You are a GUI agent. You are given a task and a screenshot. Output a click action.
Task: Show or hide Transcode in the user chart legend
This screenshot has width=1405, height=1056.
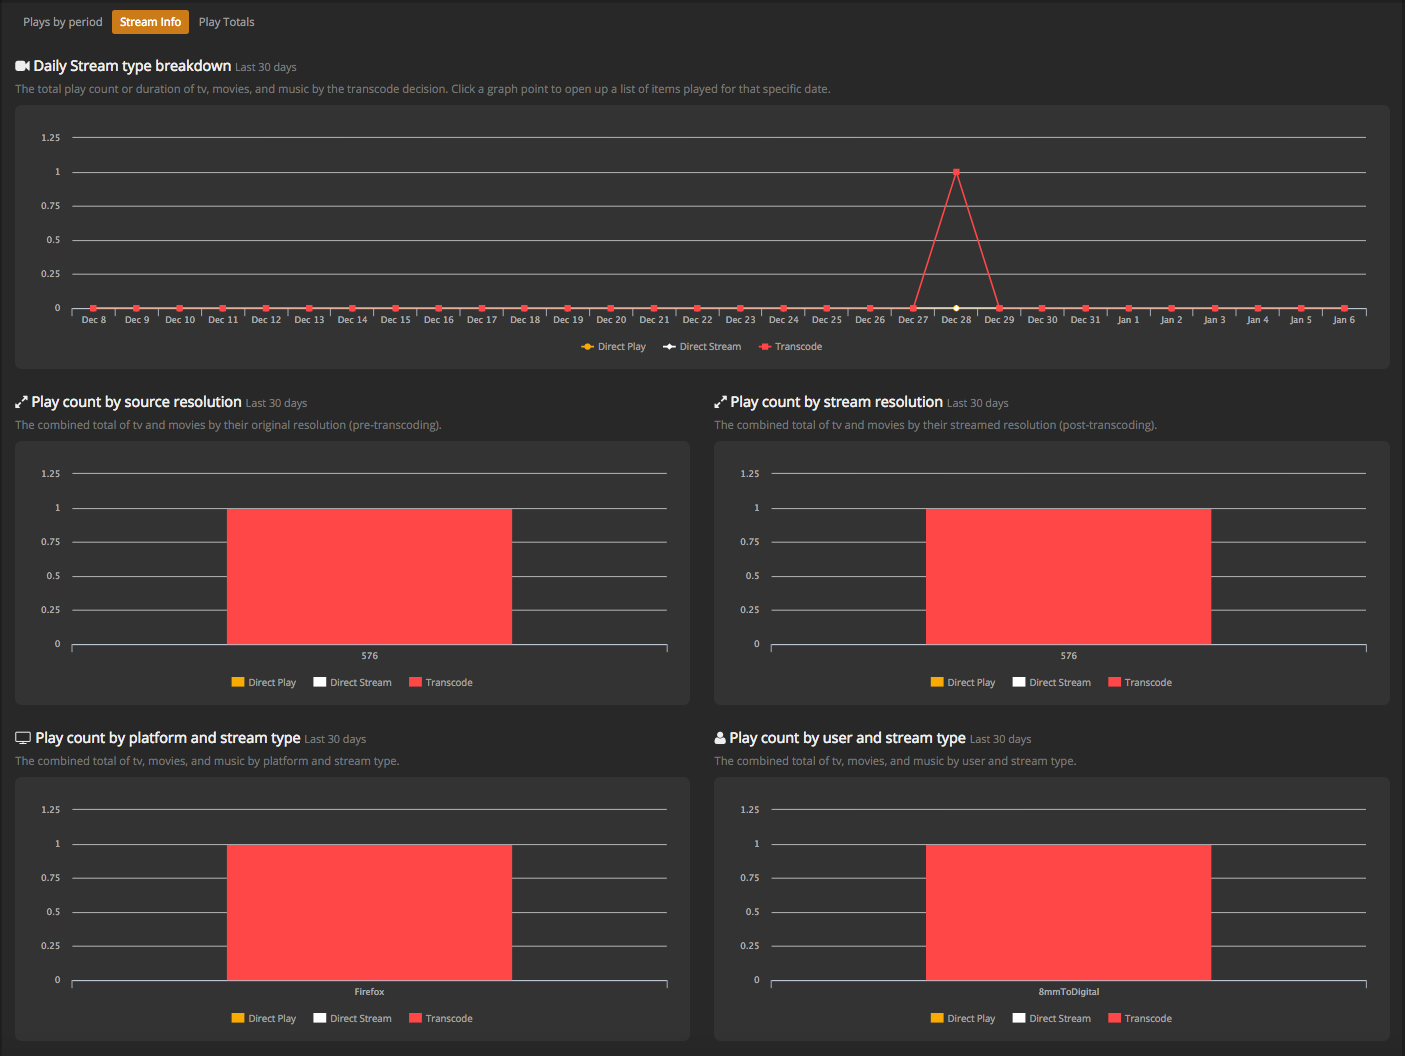pos(1140,1019)
